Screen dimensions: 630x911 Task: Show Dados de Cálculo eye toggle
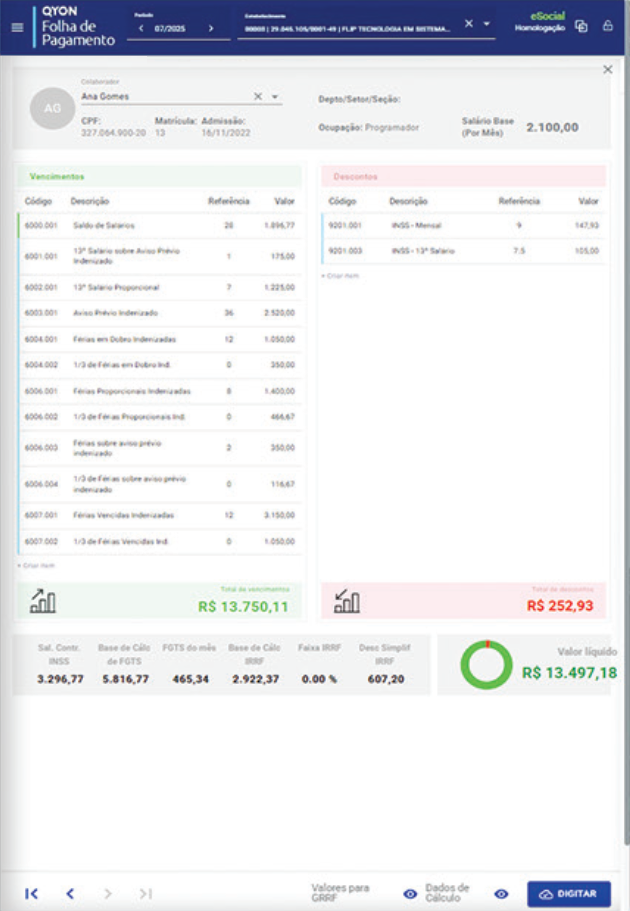pyautogui.click(x=501, y=894)
